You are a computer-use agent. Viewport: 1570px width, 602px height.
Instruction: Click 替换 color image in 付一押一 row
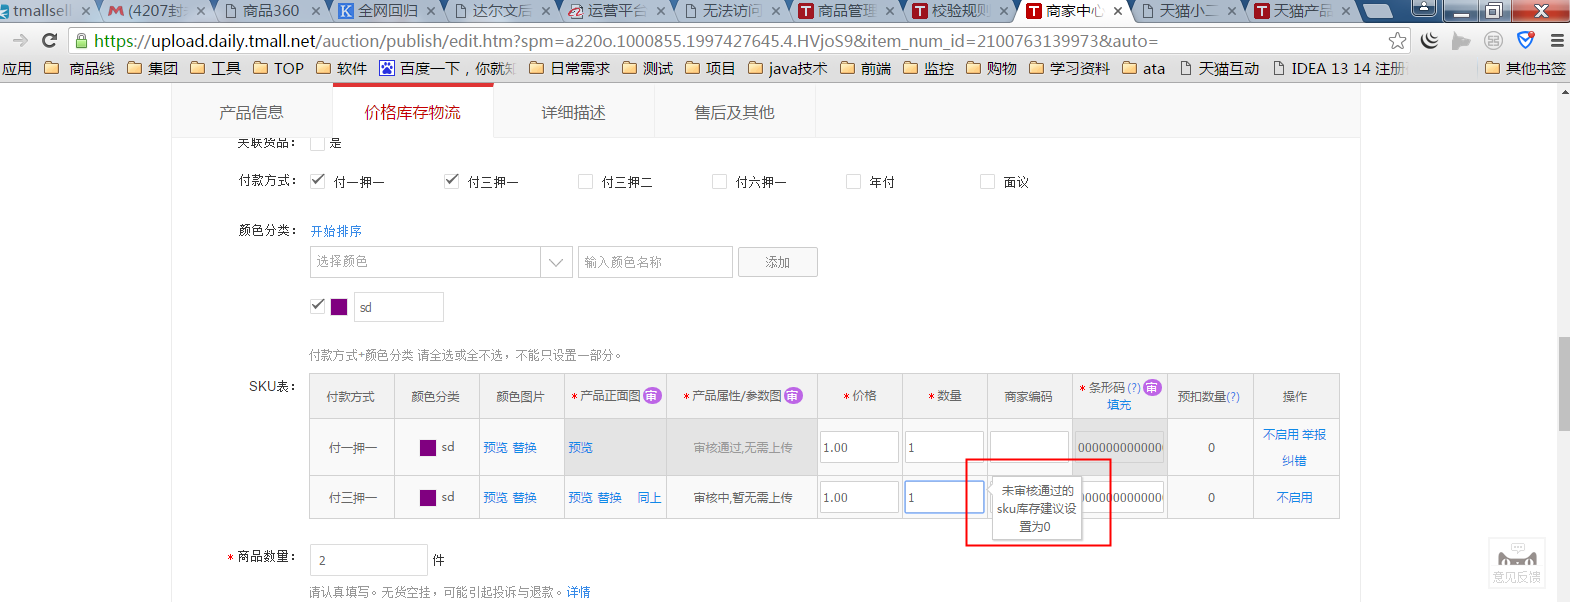point(525,448)
